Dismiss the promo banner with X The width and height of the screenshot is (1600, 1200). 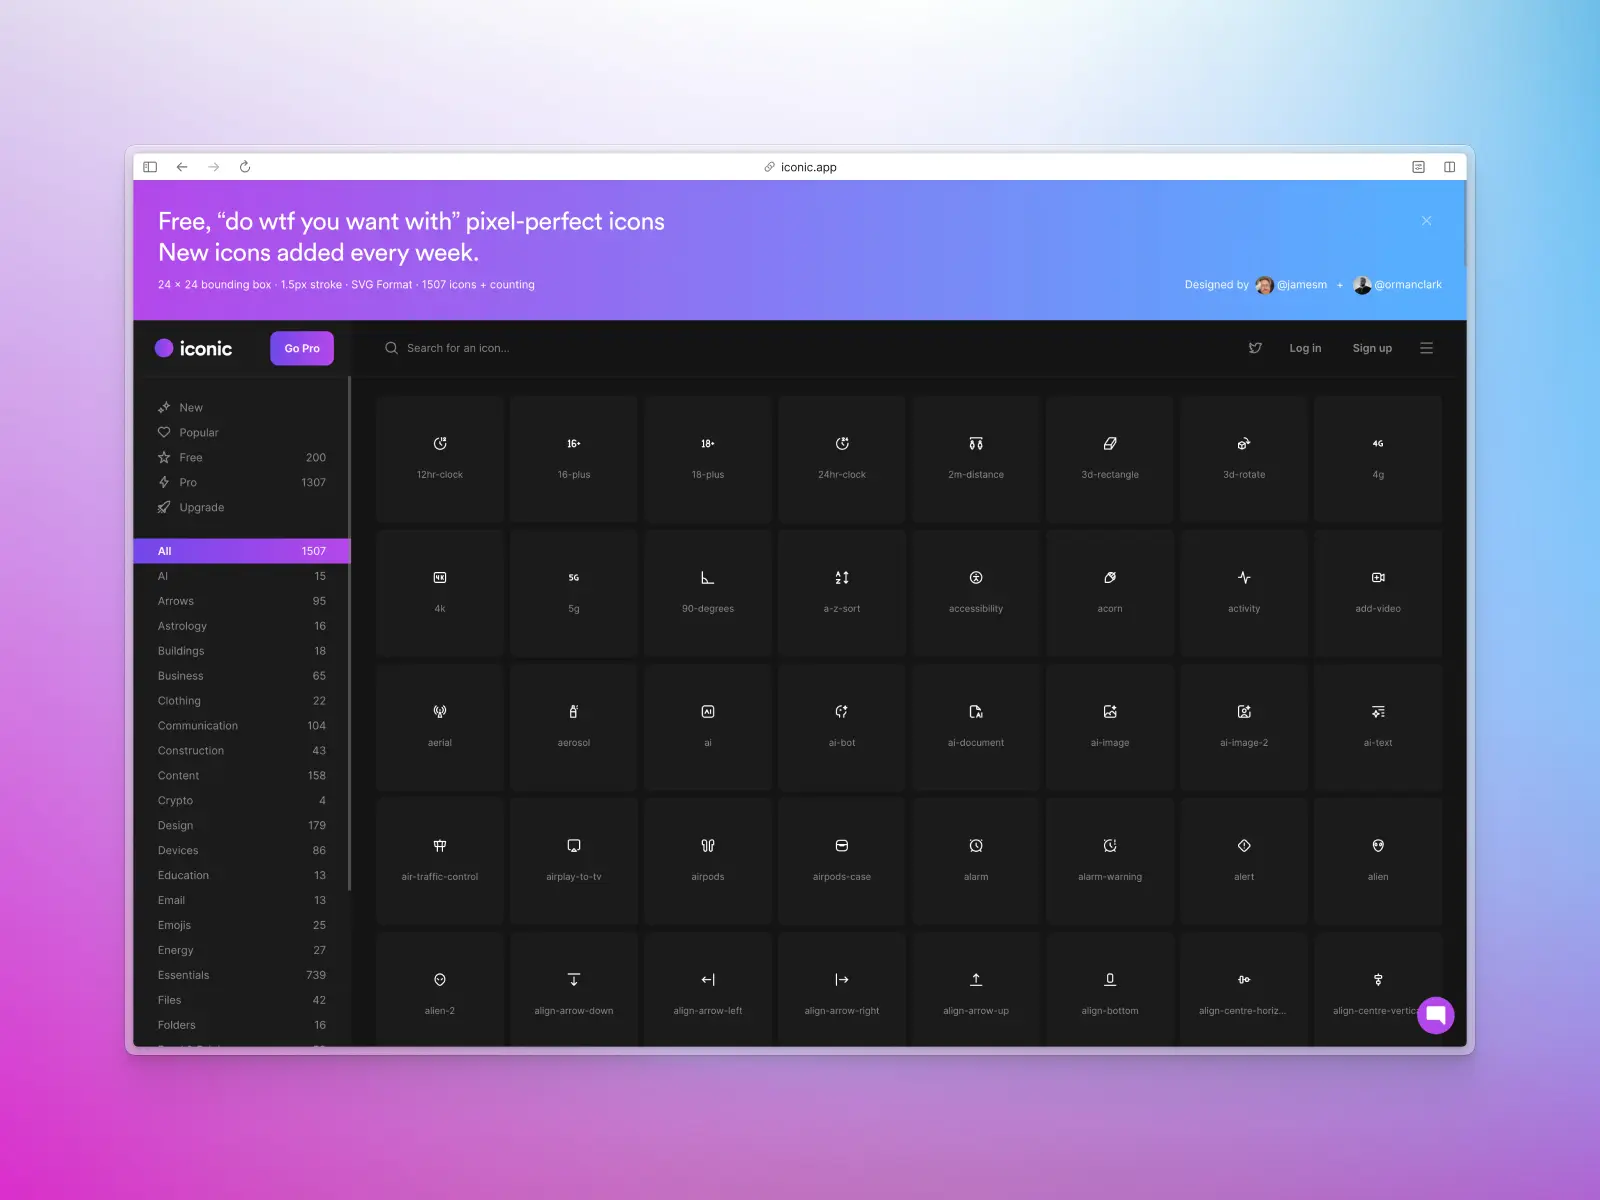[1427, 221]
